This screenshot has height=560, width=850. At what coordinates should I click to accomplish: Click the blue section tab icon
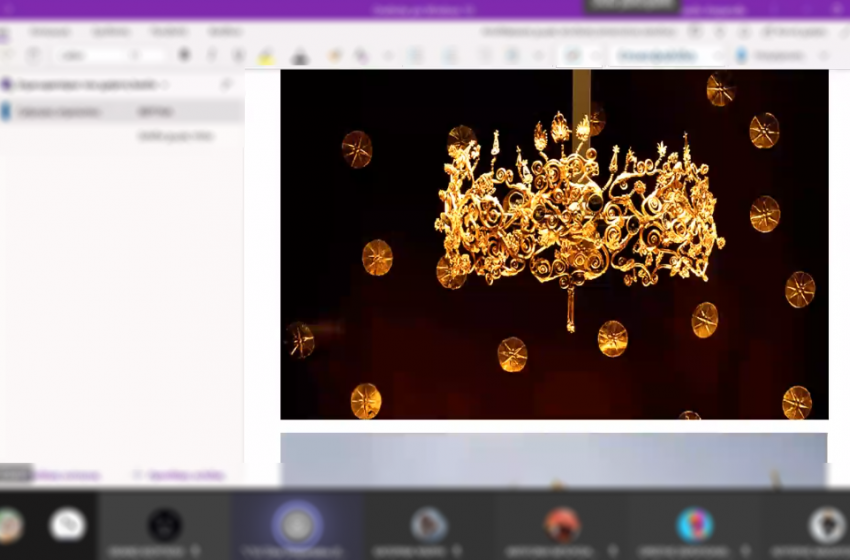6,111
